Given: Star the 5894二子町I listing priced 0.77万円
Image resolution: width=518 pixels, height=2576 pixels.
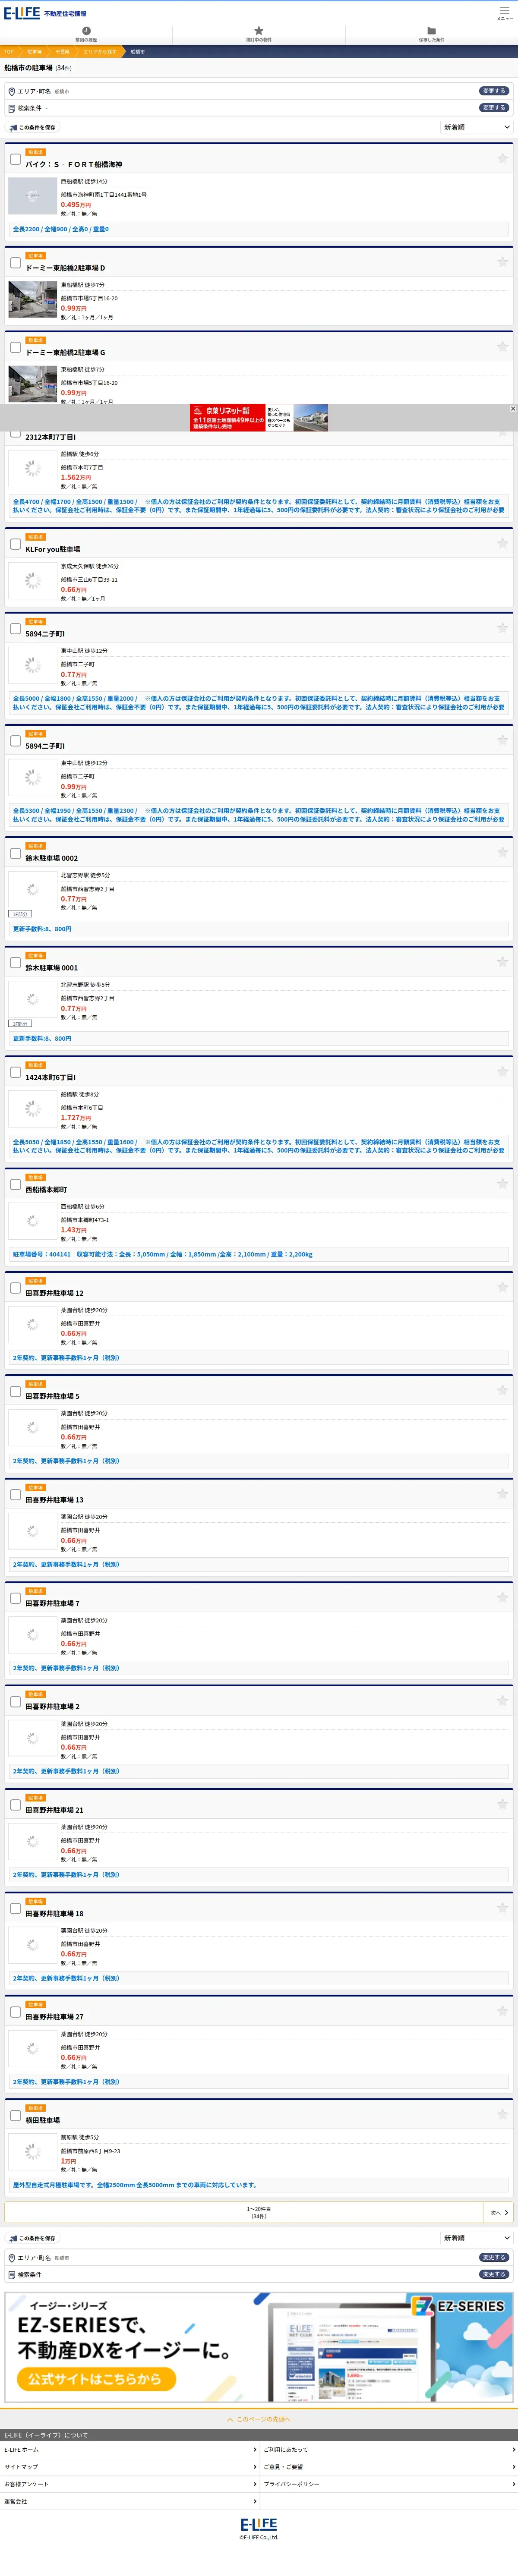Looking at the screenshot, I should (502, 628).
